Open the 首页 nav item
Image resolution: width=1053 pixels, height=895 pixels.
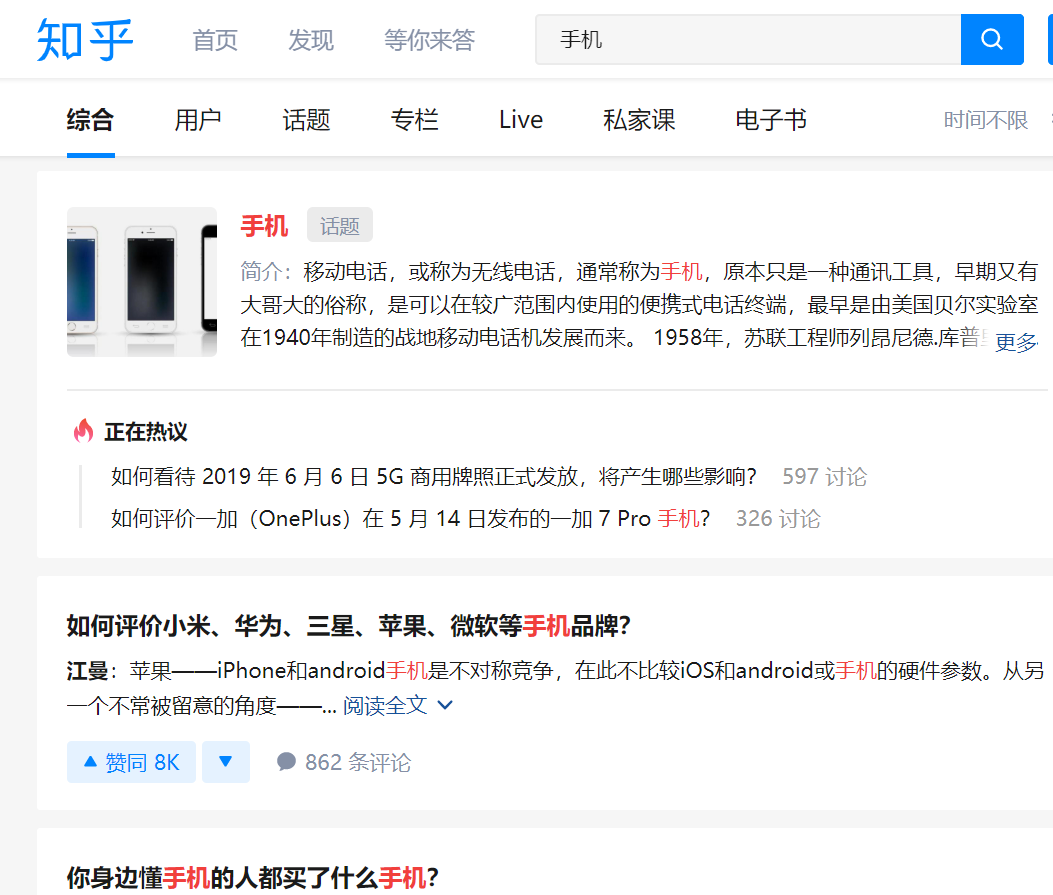coord(215,40)
